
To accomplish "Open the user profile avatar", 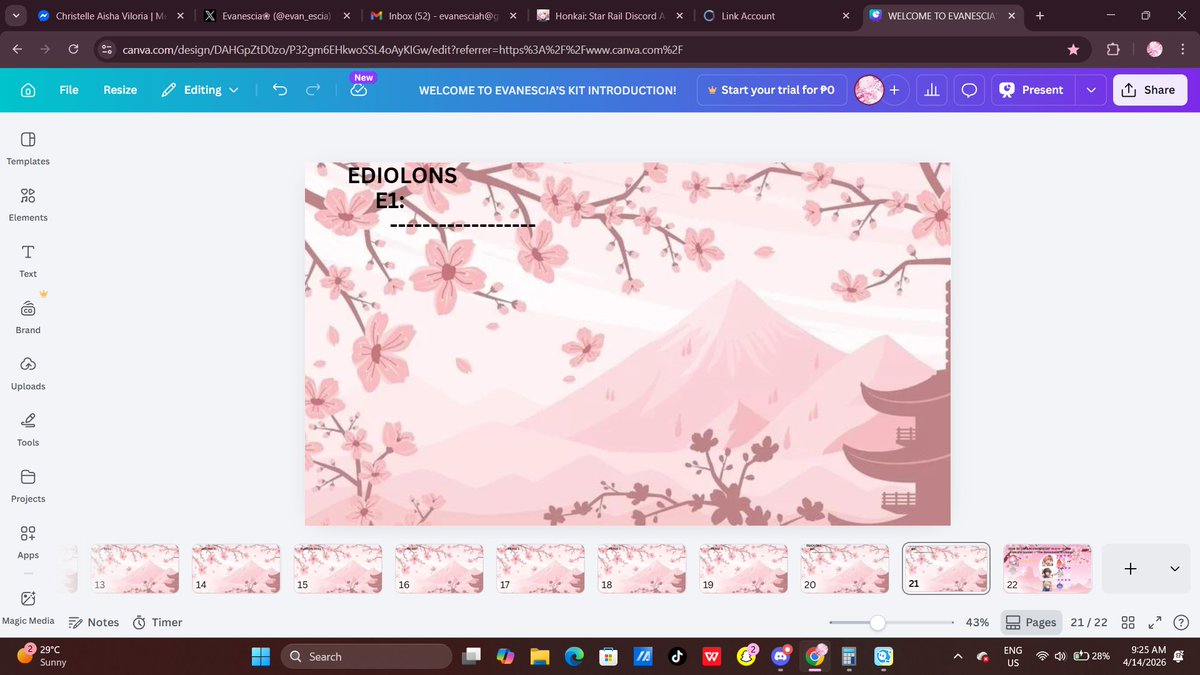I will coord(869,90).
